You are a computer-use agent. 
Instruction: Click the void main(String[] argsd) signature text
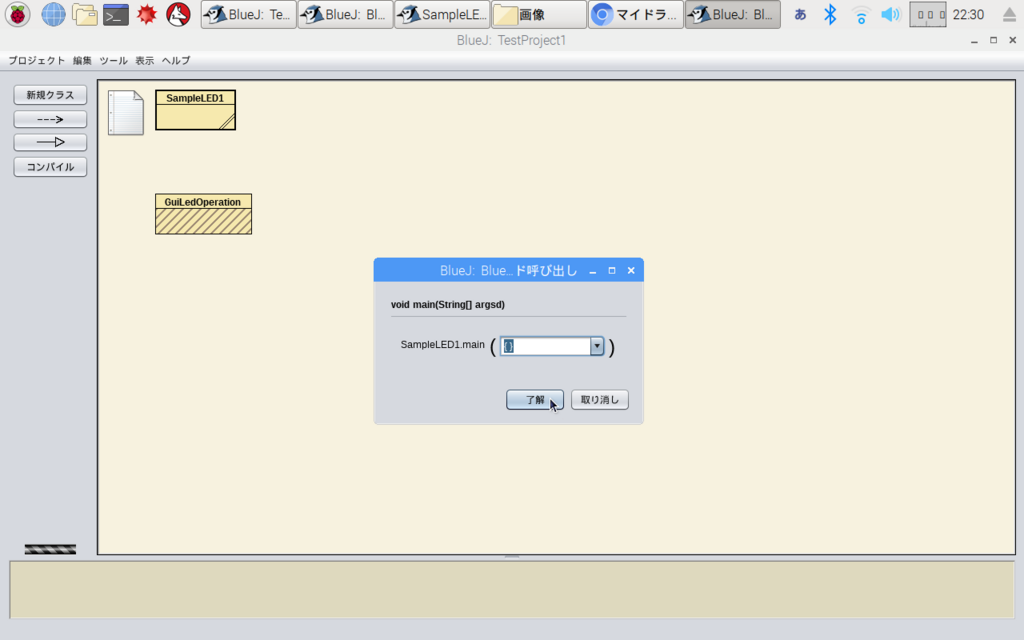(447, 304)
